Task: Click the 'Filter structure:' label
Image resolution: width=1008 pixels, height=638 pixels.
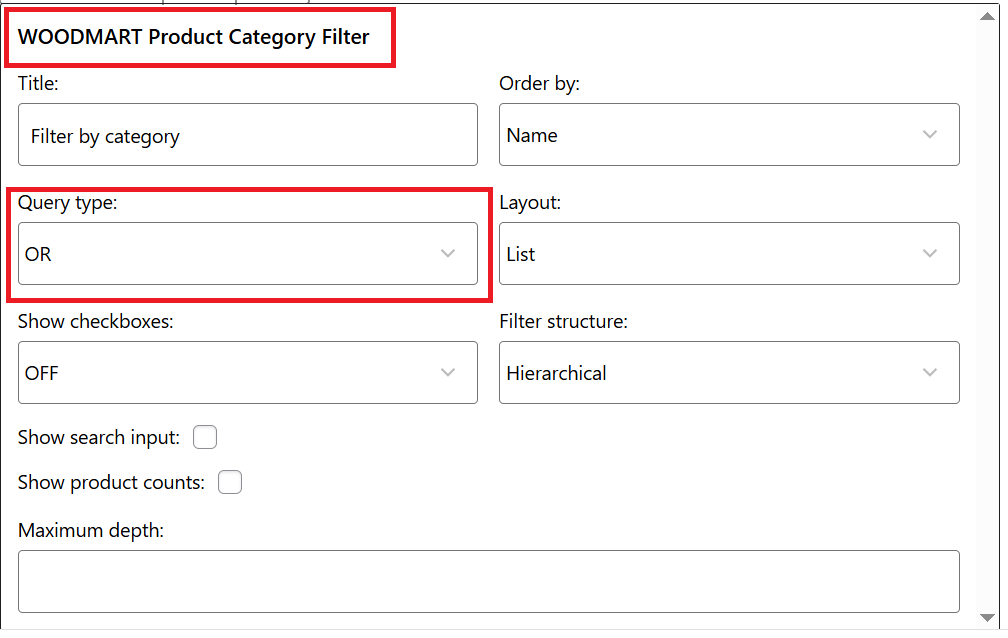Action: click(x=563, y=322)
